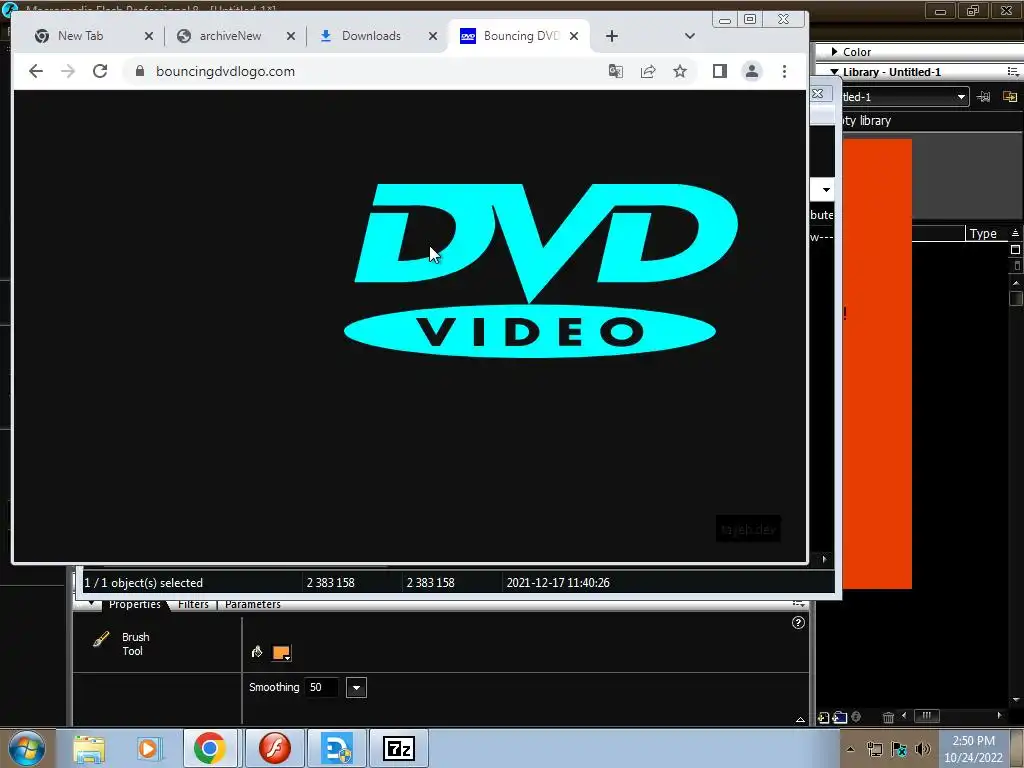Pin the current library
Viewport: 1024px width, 768px height.
click(984, 97)
